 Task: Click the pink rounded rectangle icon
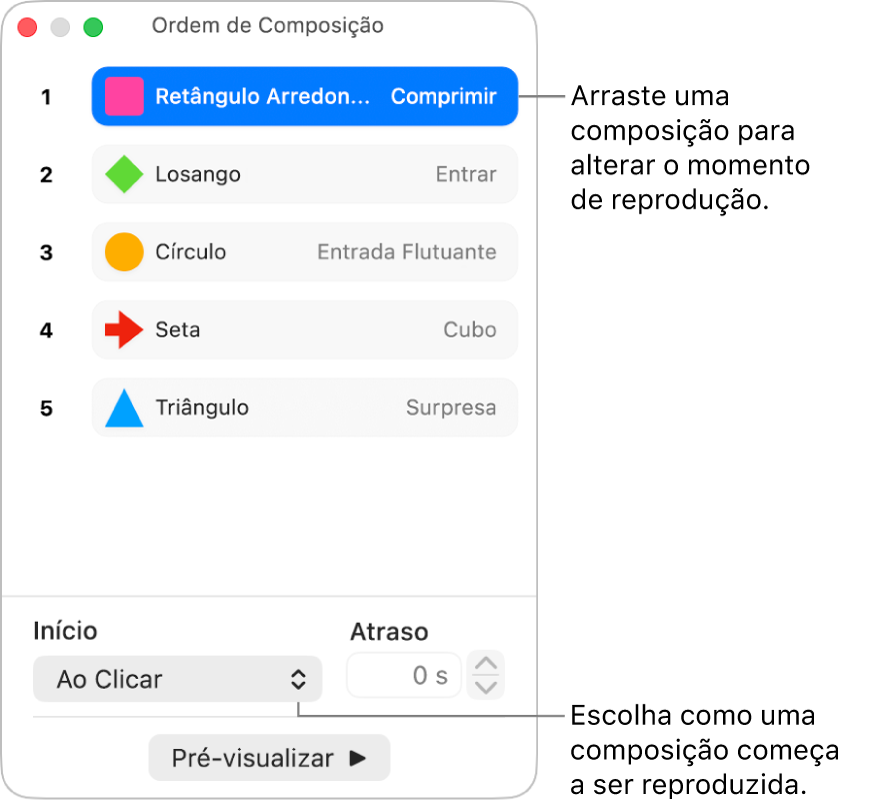[124, 96]
